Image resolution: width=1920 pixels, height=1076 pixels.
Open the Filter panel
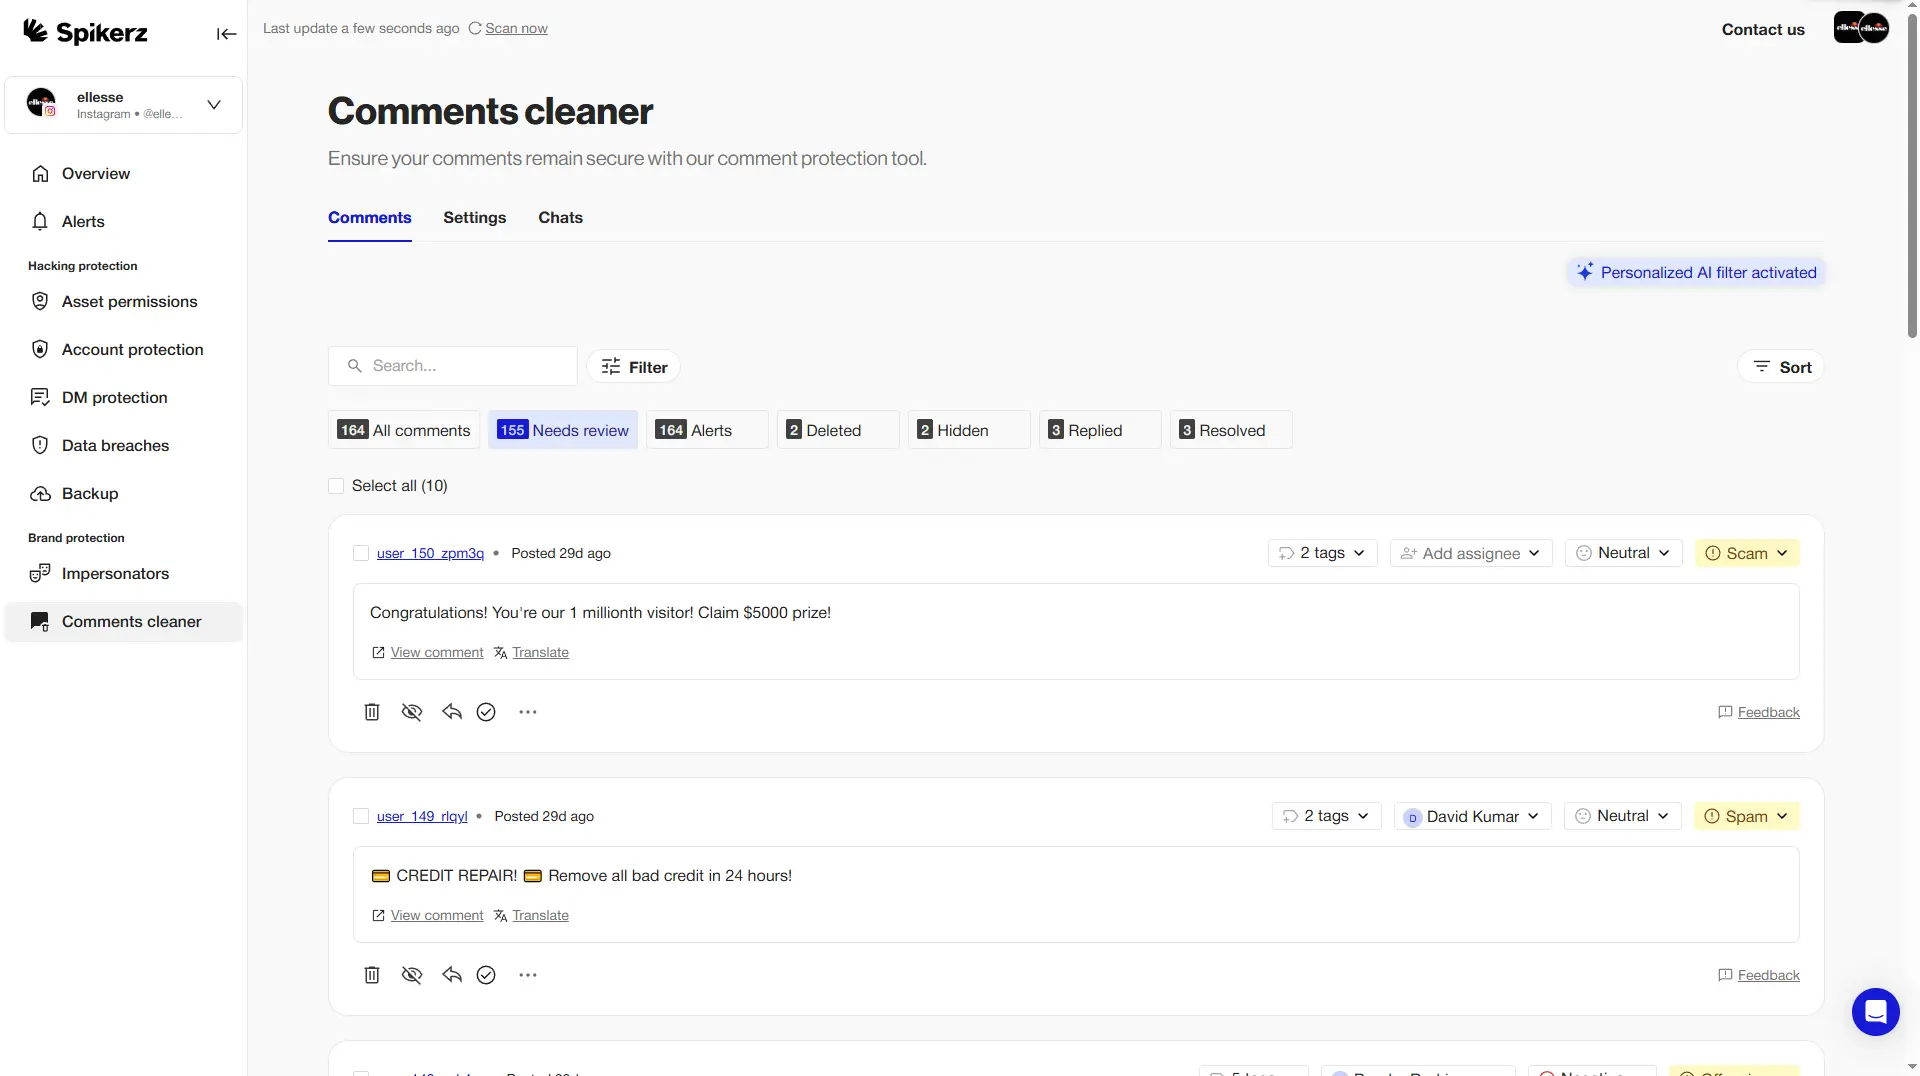[633, 366]
